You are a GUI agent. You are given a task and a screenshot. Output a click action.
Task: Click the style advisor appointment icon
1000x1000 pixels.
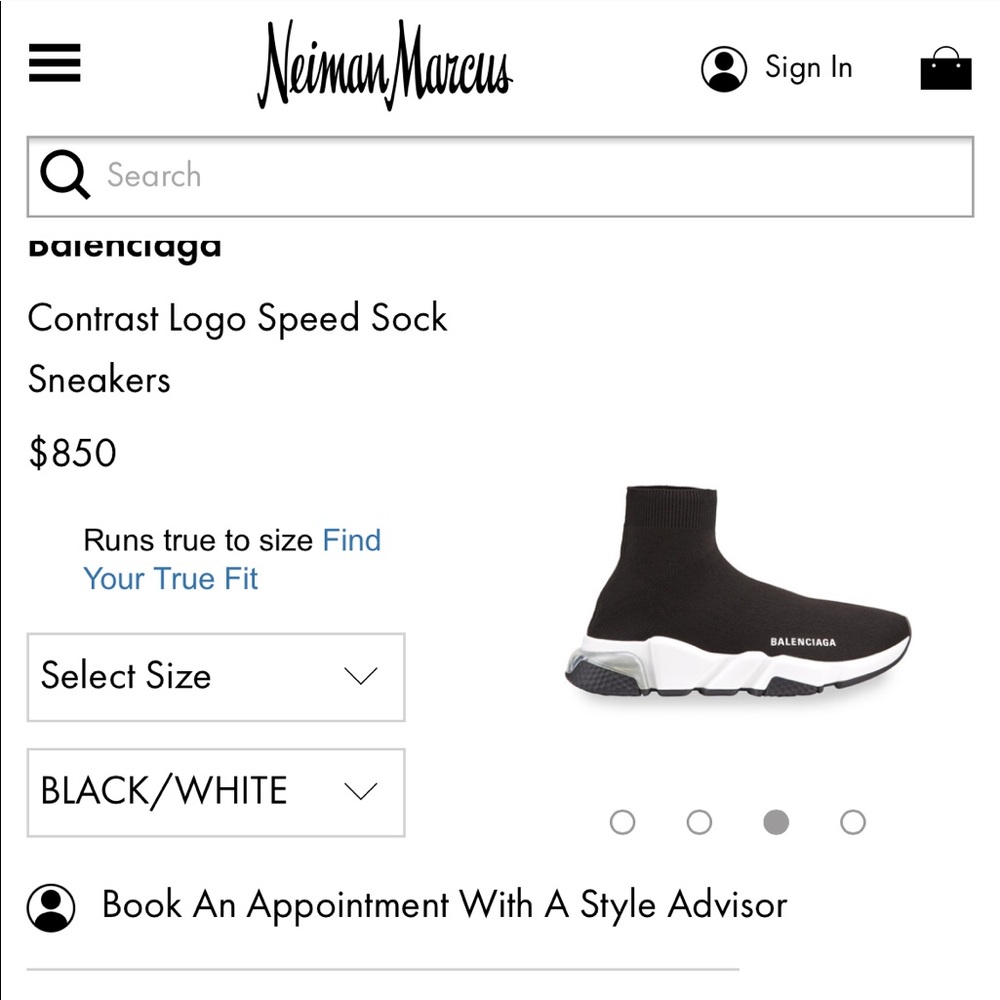coord(52,903)
